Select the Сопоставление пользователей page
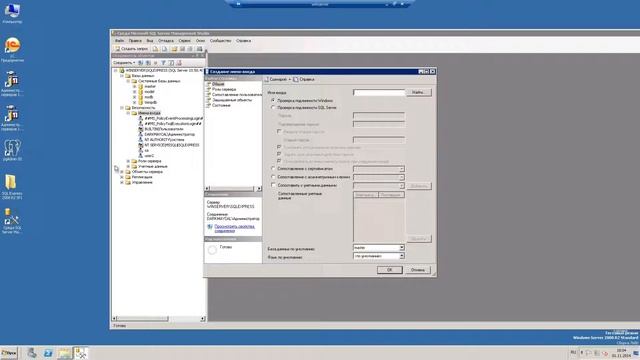The width and height of the screenshot is (640, 360). click(237, 95)
